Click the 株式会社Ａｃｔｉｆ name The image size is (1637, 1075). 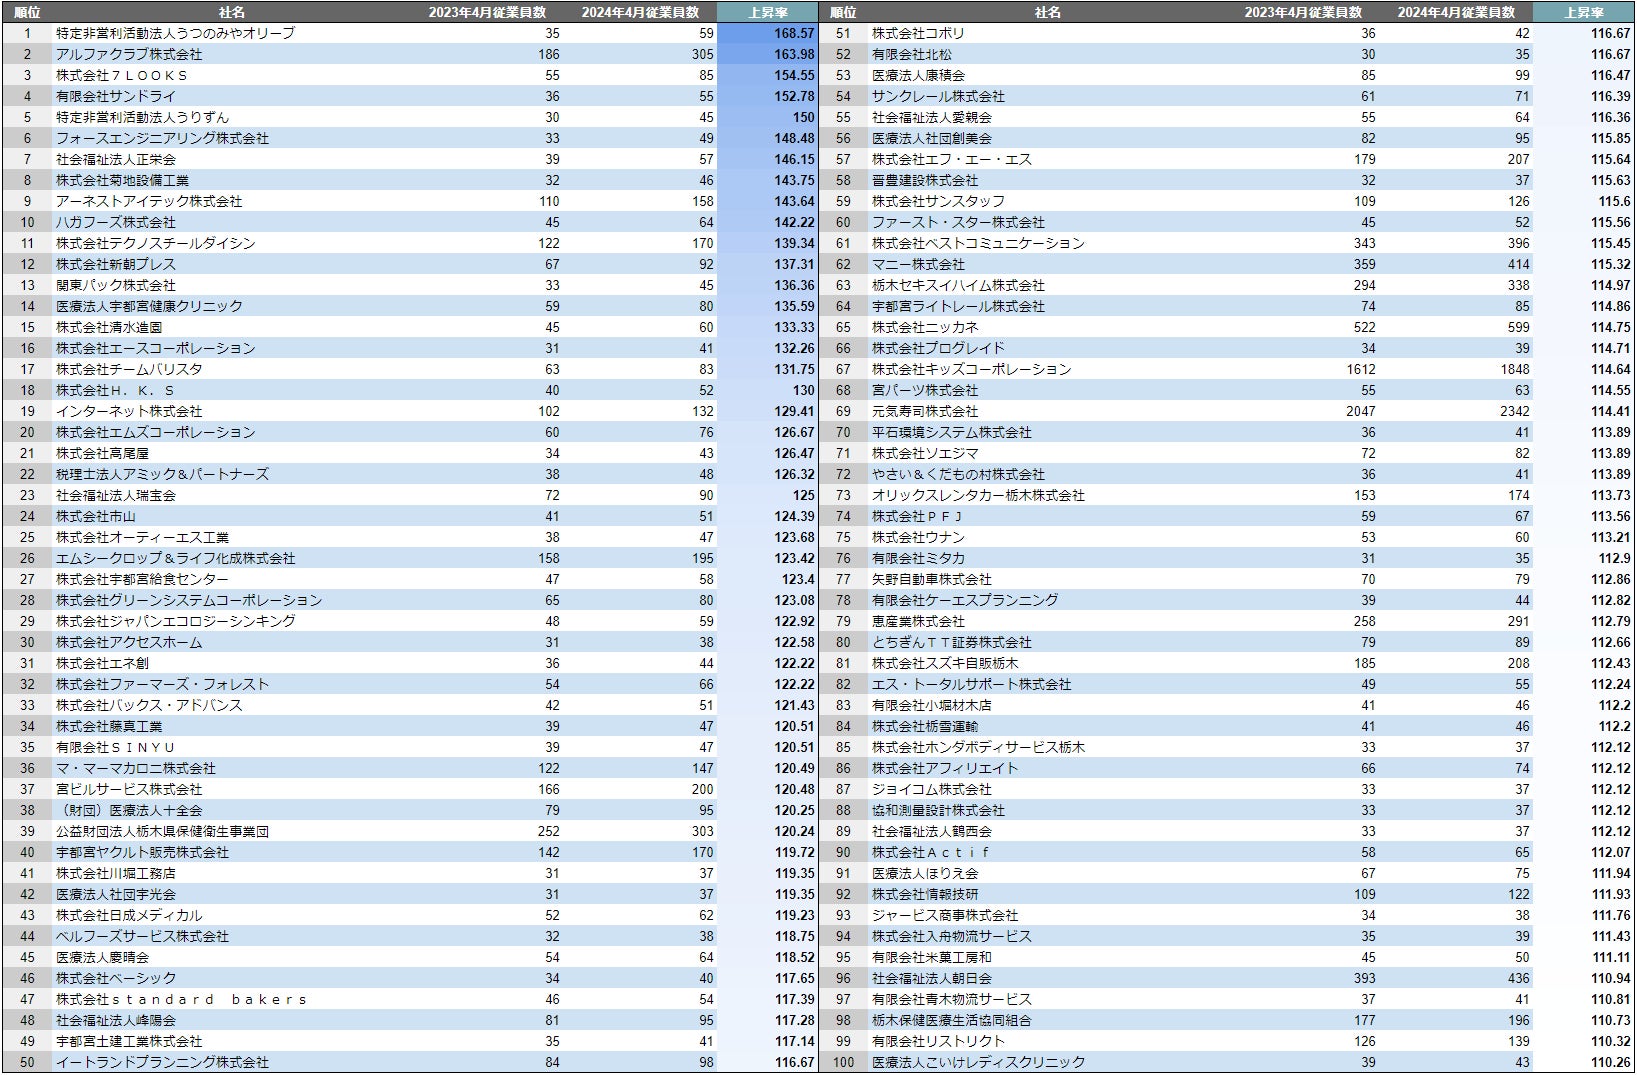[x=931, y=852]
